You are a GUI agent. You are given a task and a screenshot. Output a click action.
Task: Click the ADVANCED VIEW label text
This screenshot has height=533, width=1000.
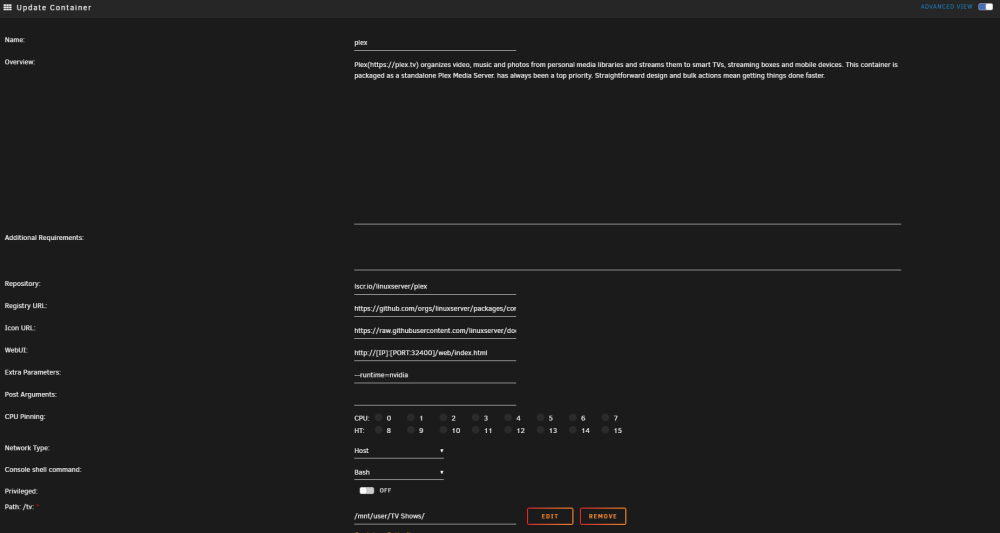coord(946,7)
